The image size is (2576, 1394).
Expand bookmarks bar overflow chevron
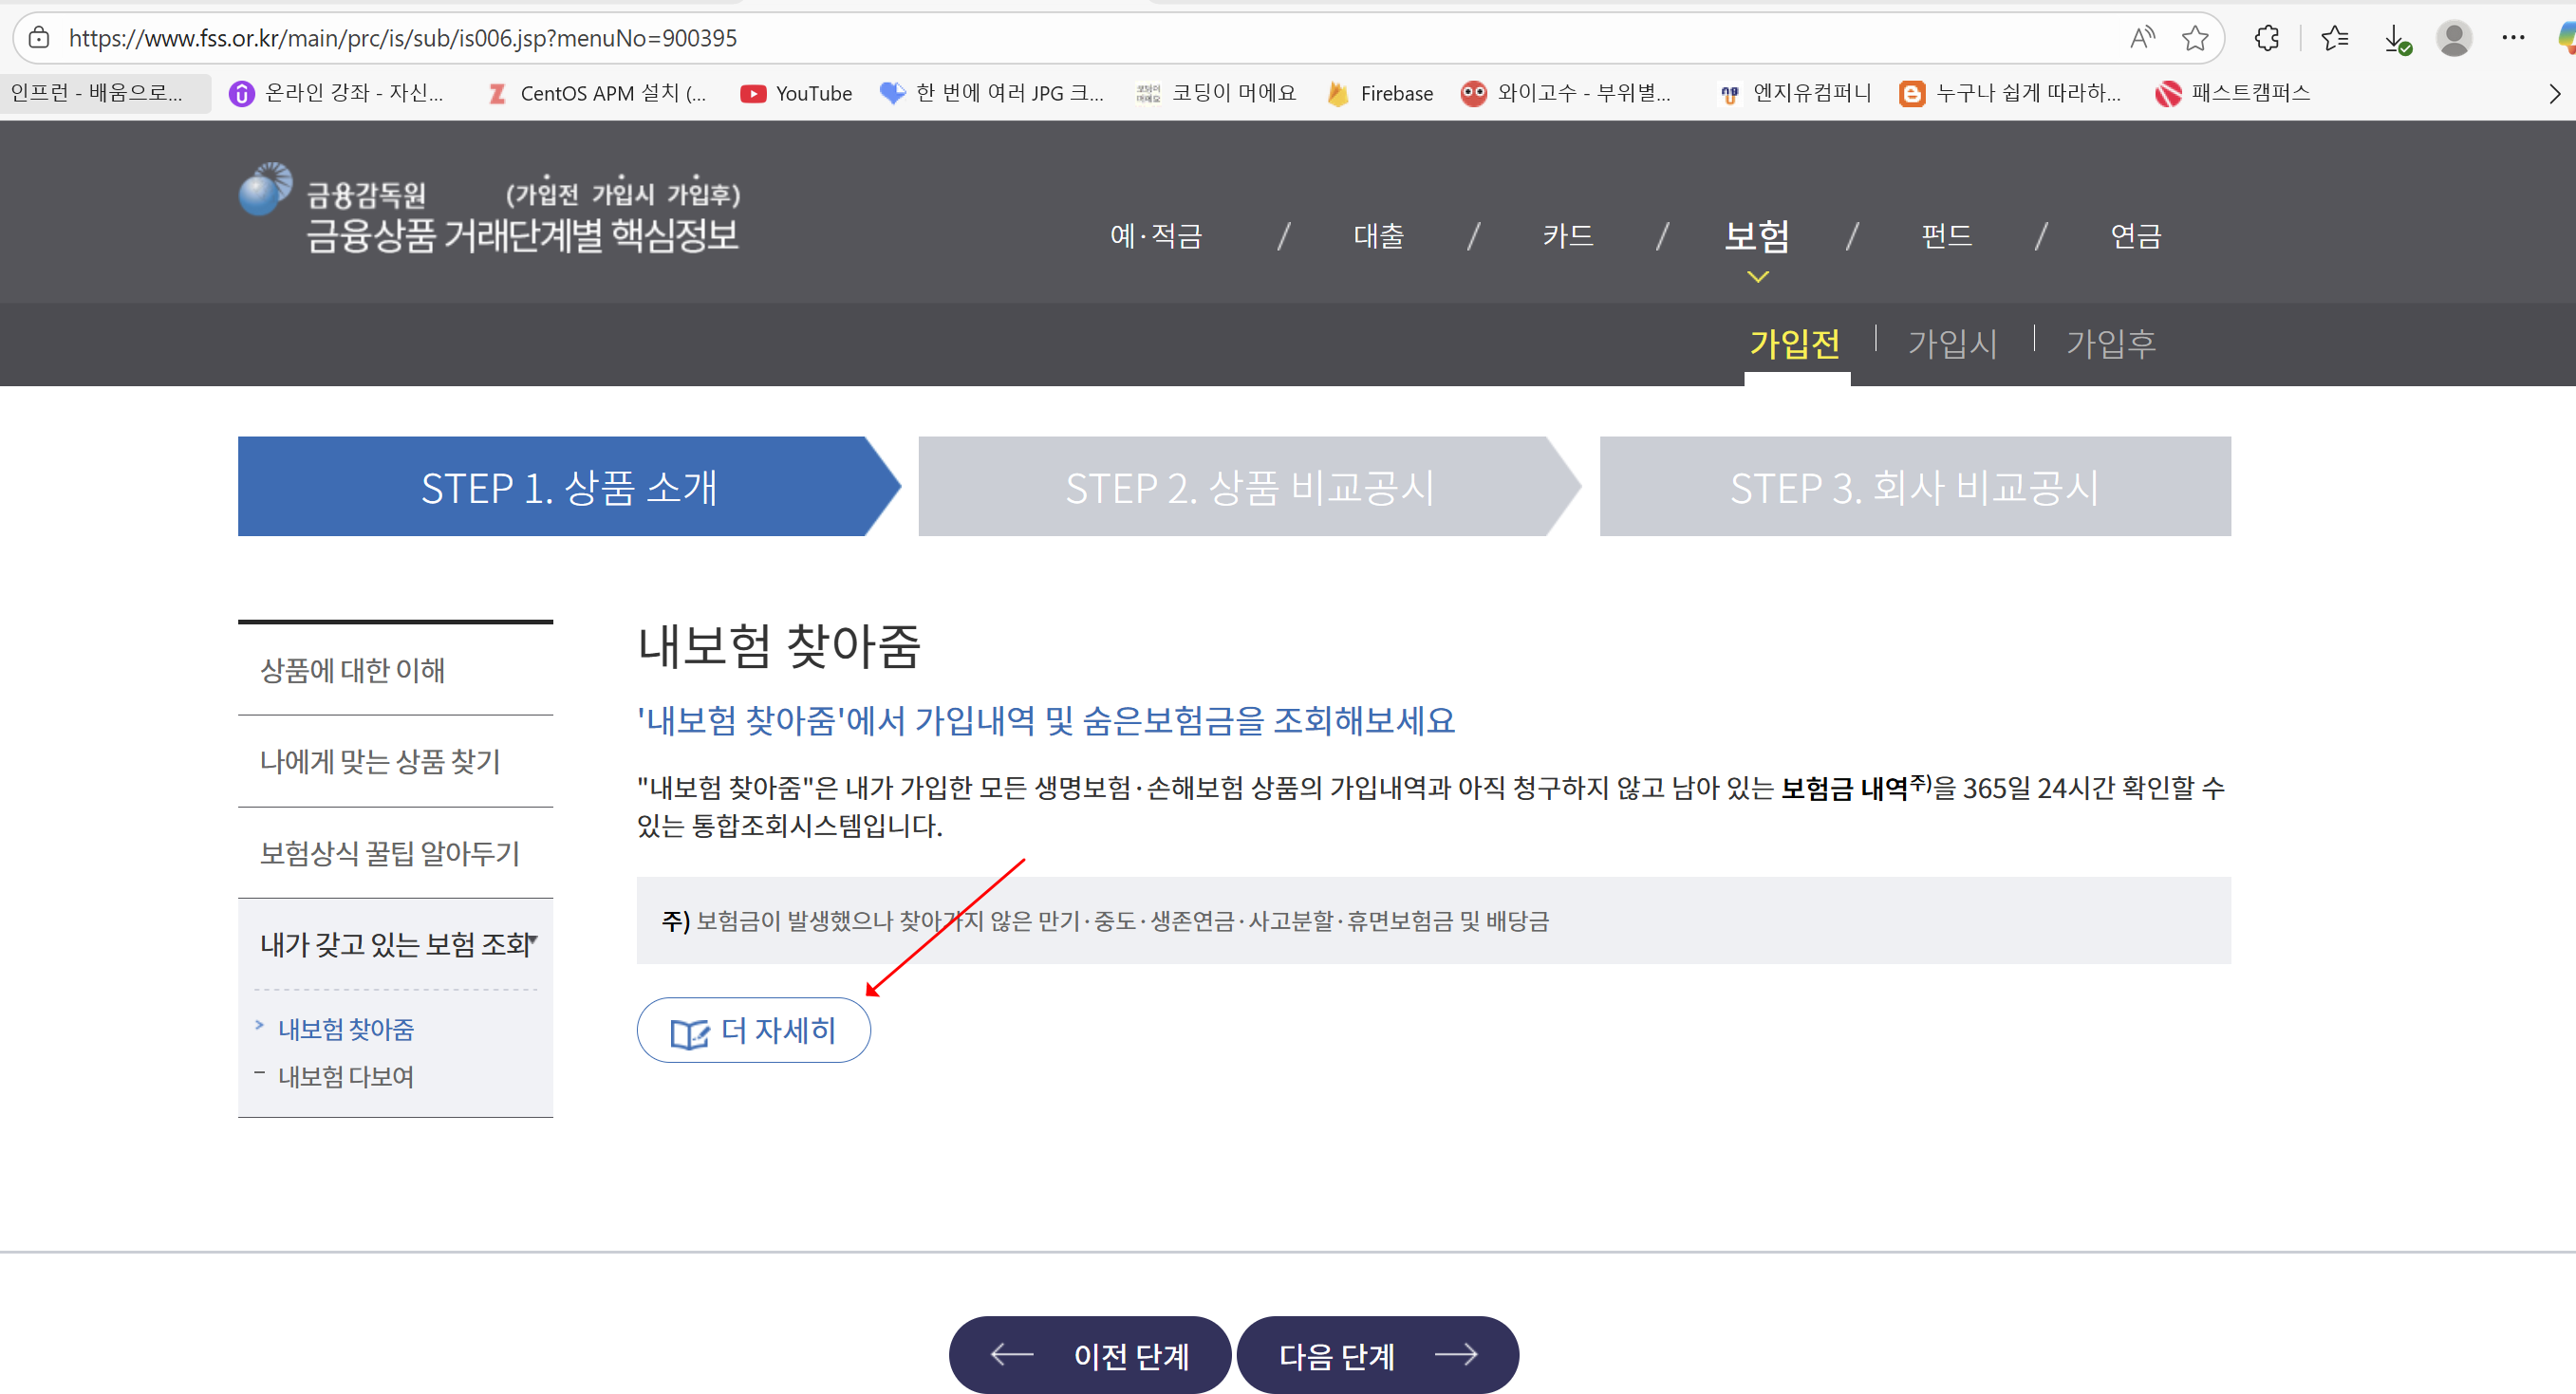point(2554,93)
